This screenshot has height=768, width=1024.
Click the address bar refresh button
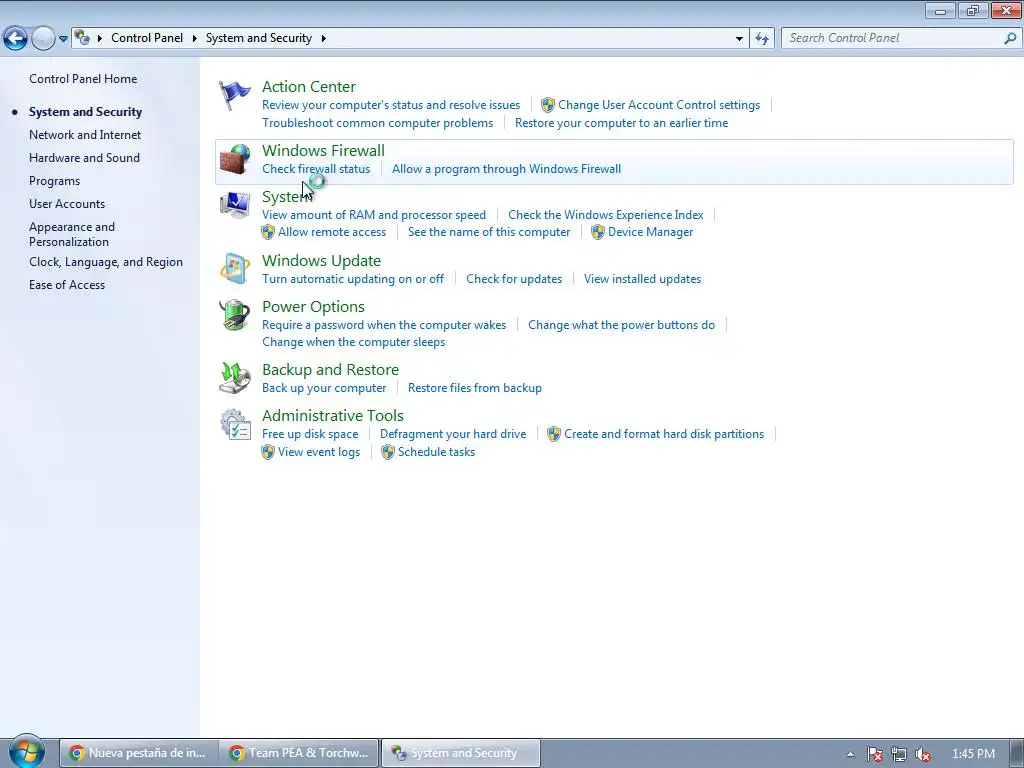[762, 39]
